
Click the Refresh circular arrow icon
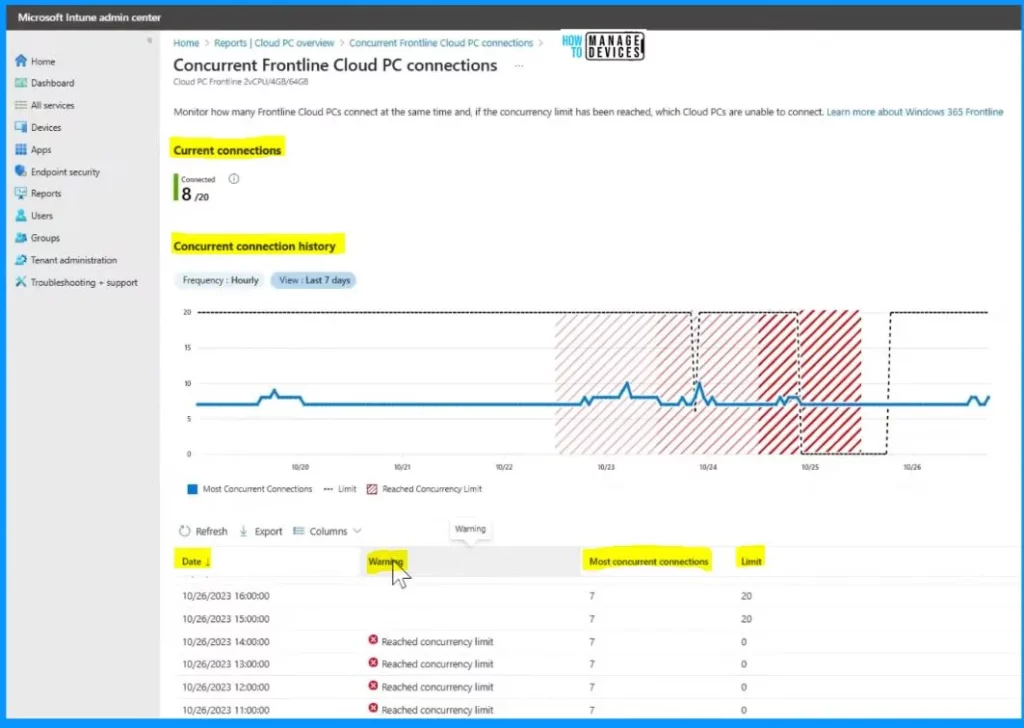(x=184, y=531)
